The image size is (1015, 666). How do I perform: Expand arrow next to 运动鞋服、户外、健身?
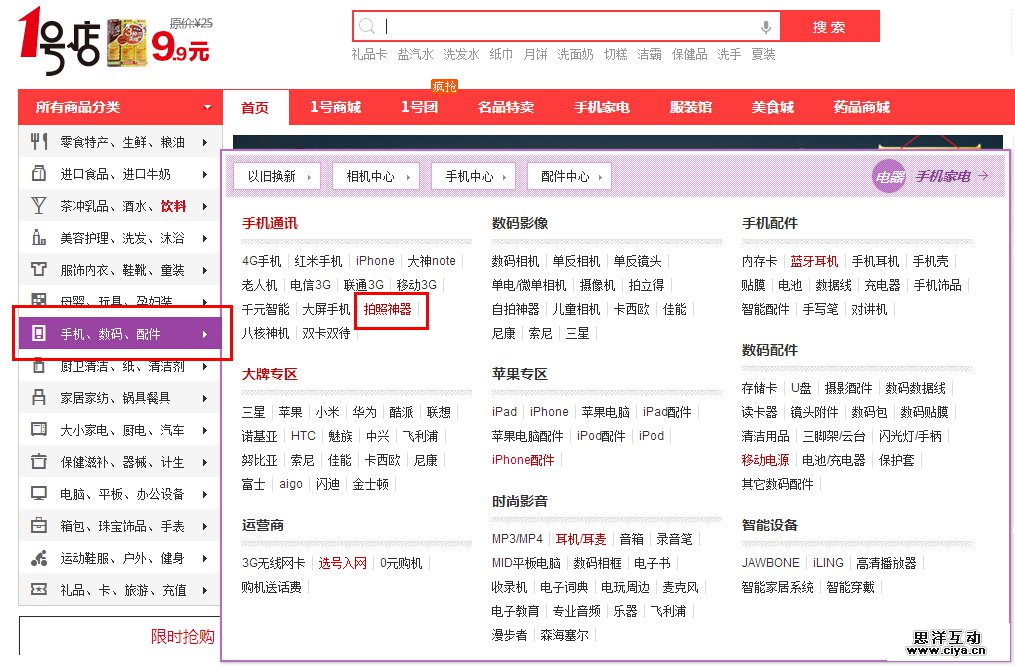click(205, 558)
